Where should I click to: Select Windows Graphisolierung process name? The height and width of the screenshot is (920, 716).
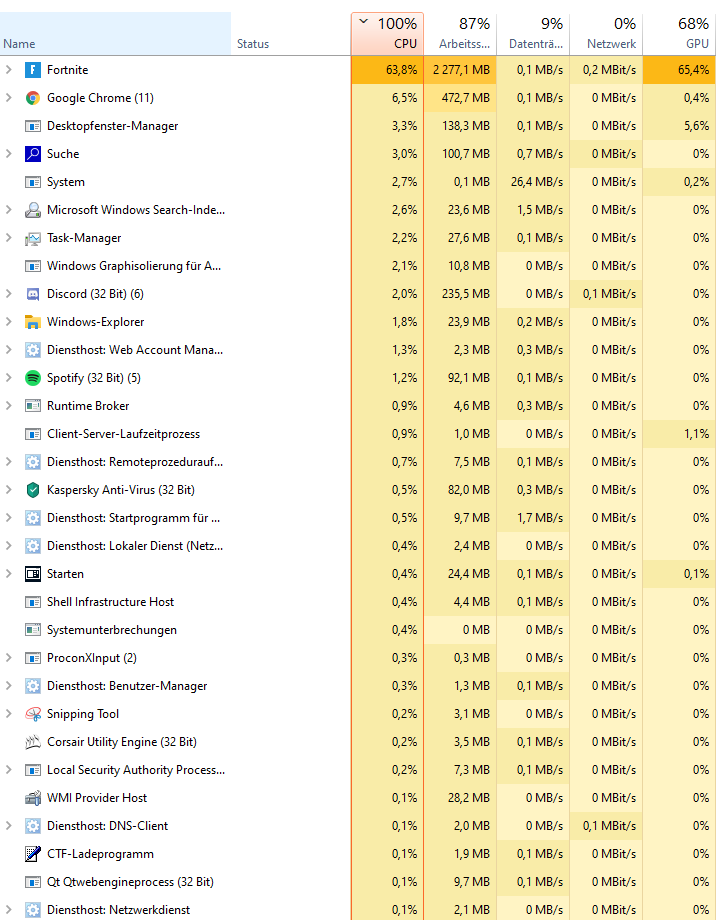134,266
